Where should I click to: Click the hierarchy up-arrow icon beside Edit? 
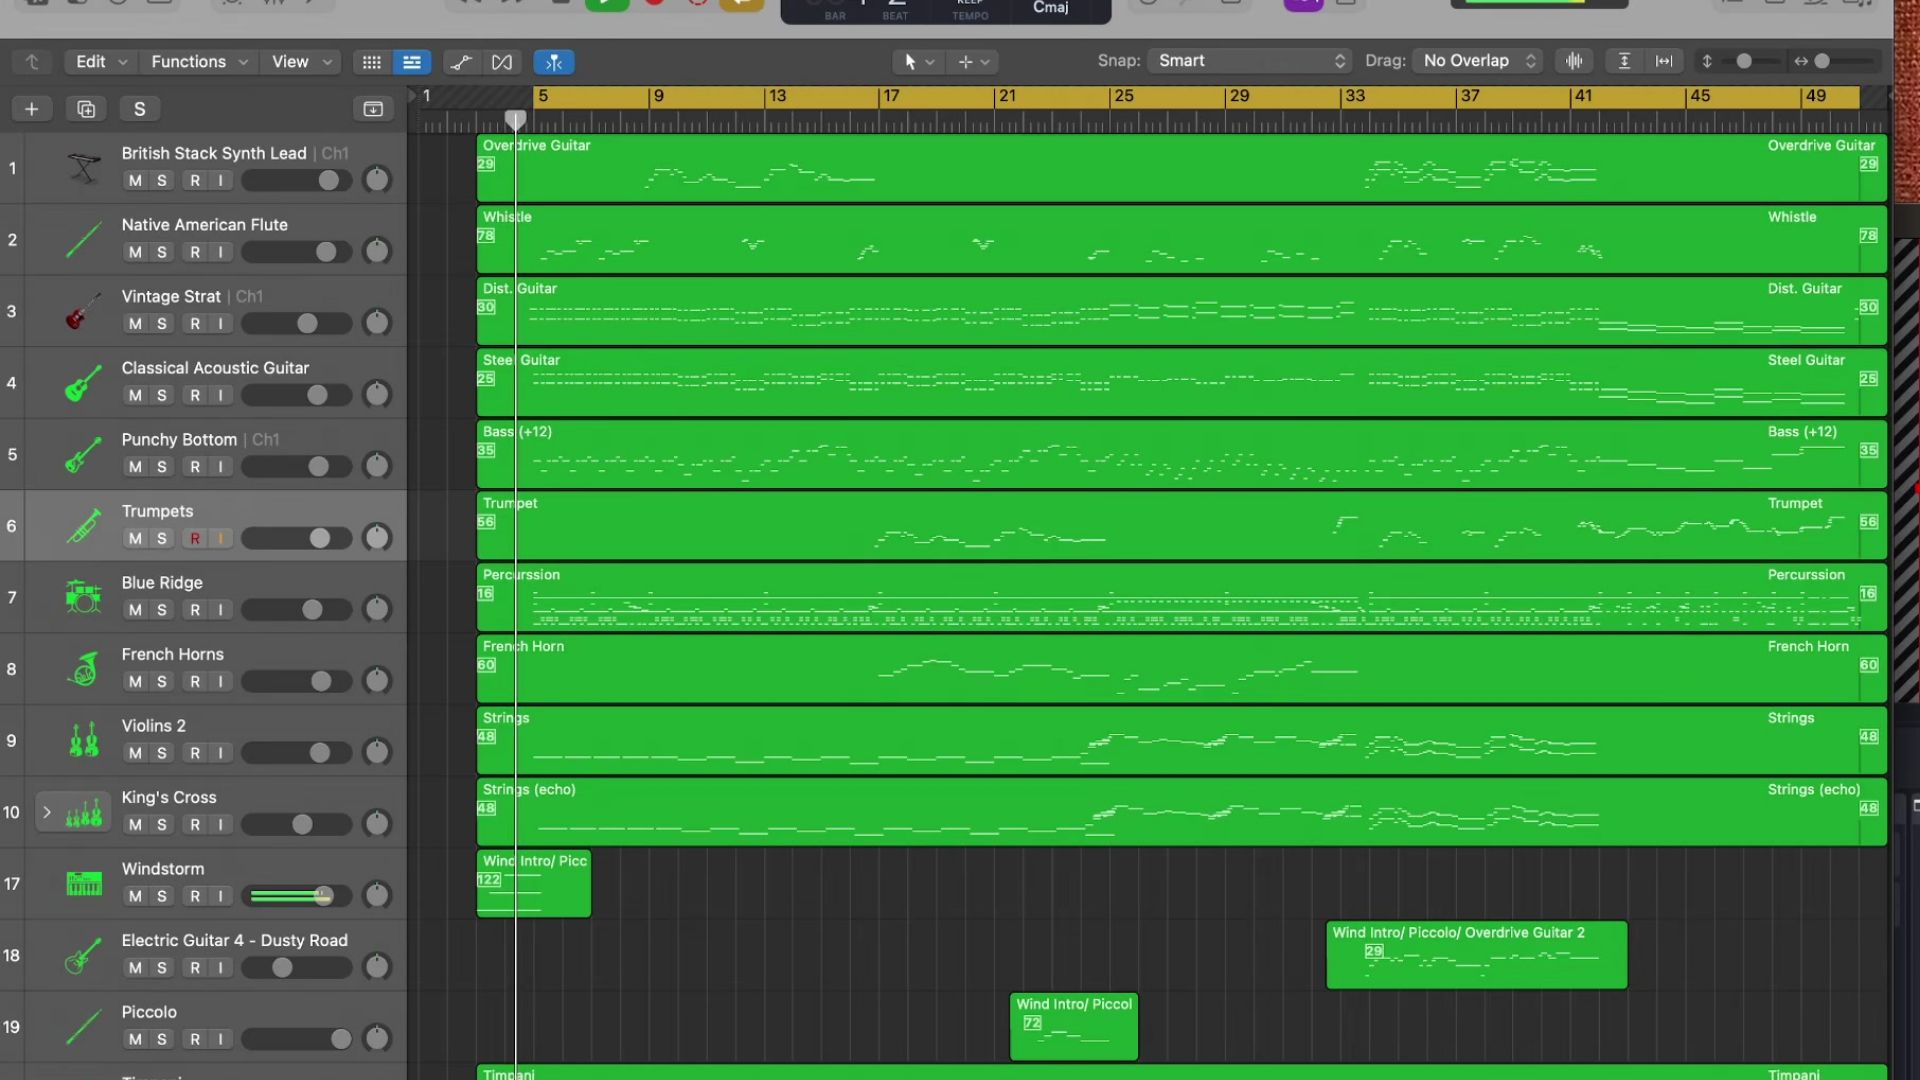[x=32, y=62]
